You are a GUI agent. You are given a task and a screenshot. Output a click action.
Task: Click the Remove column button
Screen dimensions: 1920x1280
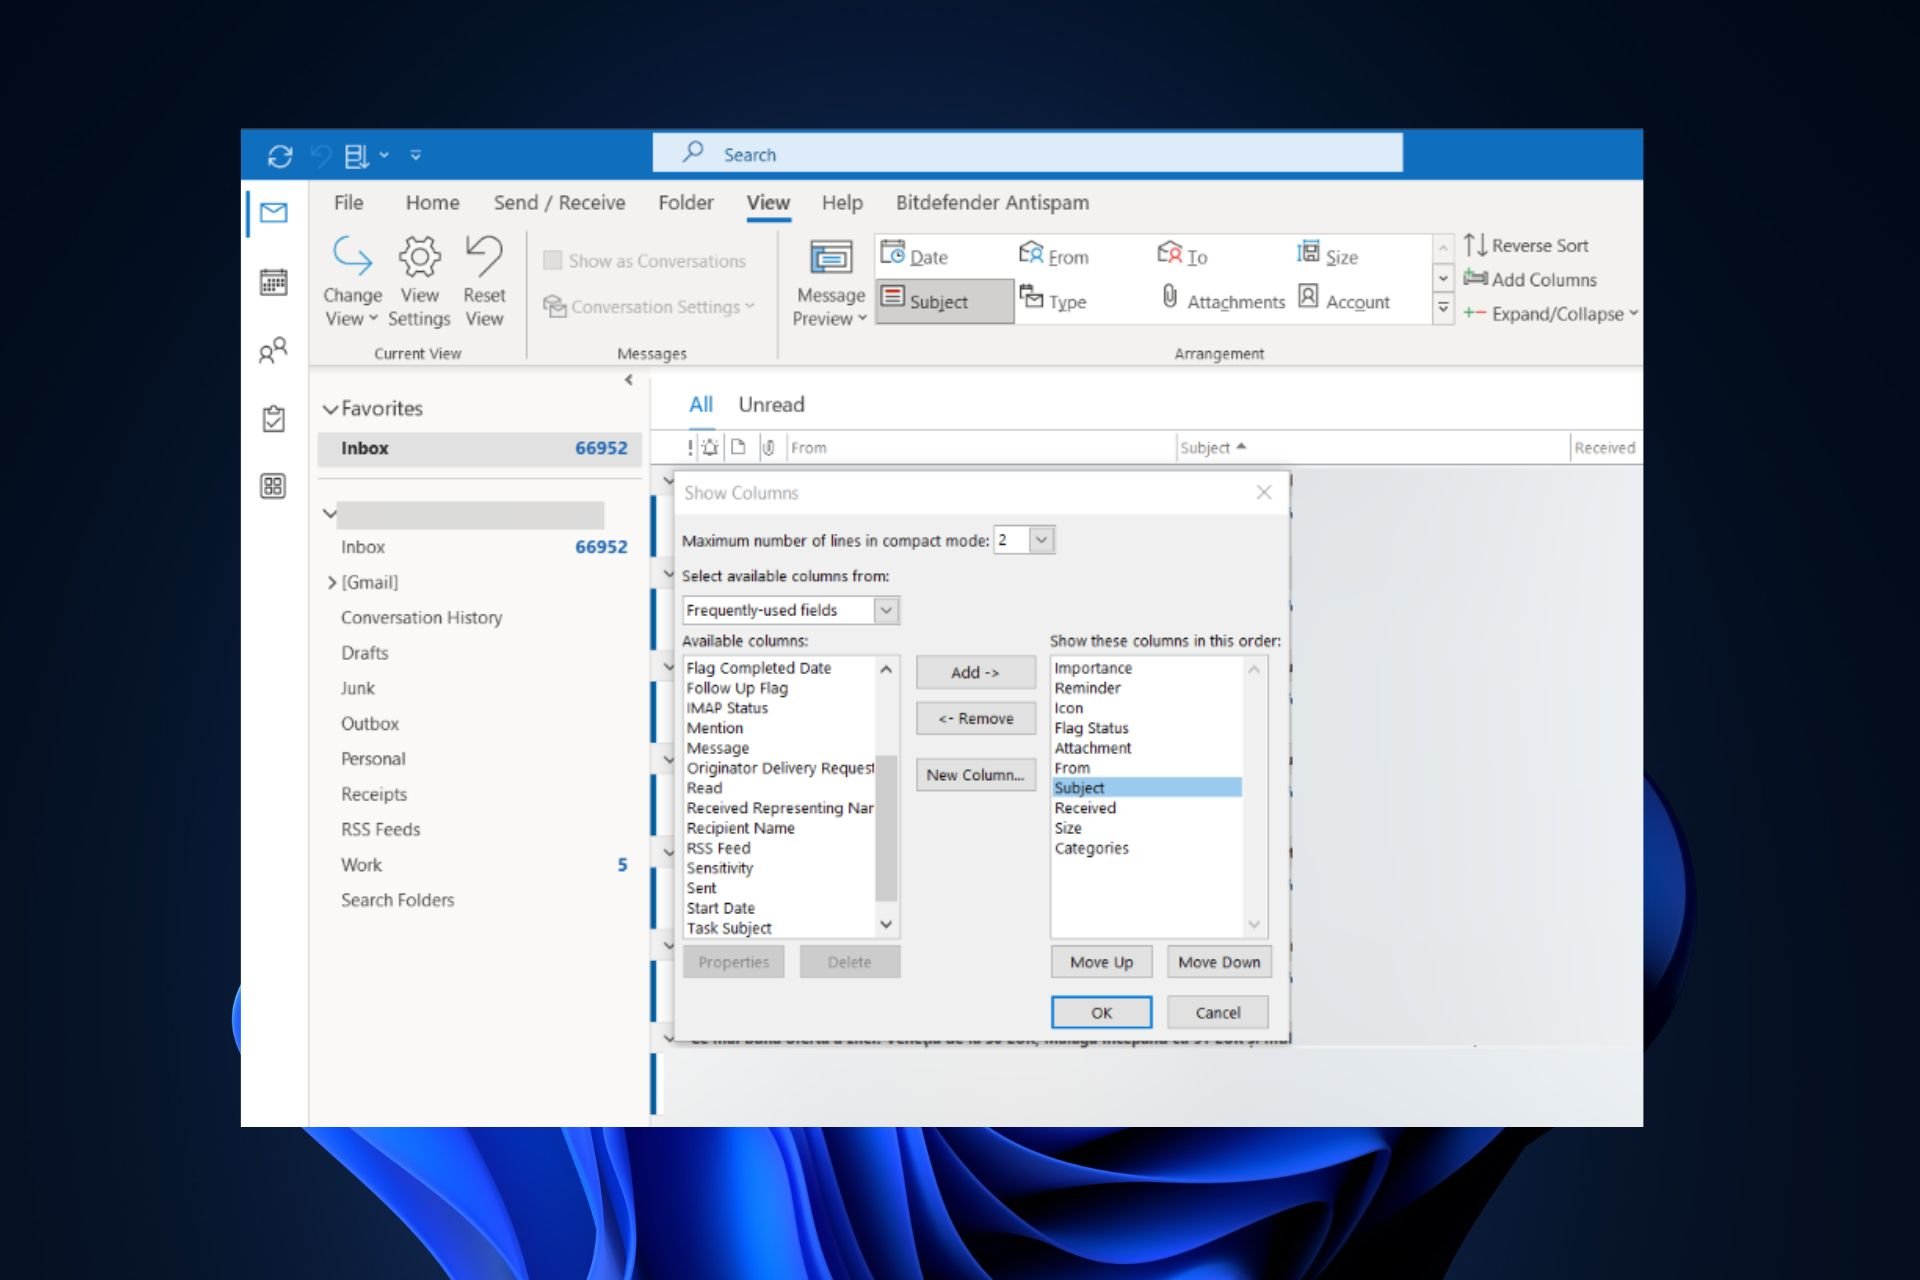[974, 717]
